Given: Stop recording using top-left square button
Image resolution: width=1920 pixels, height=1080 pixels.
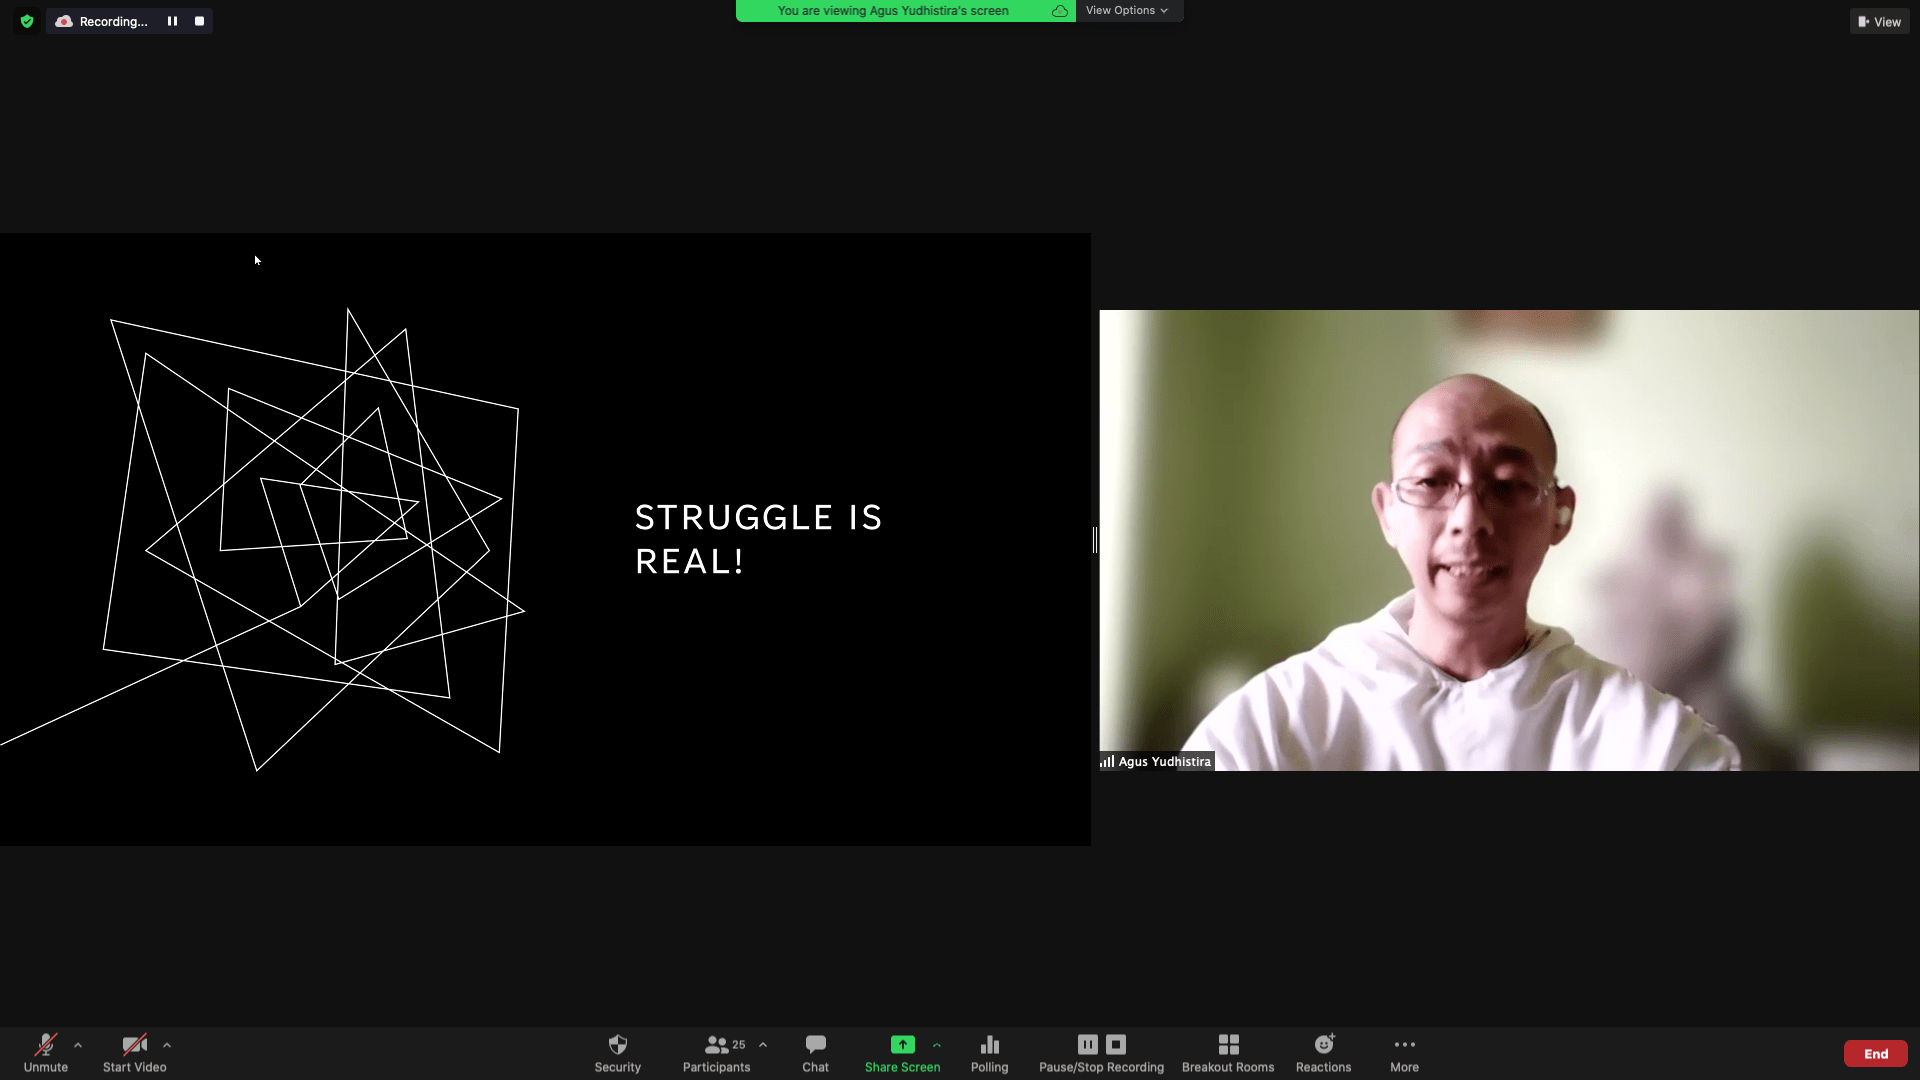Looking at the screenshot, I should coord(199,21).
